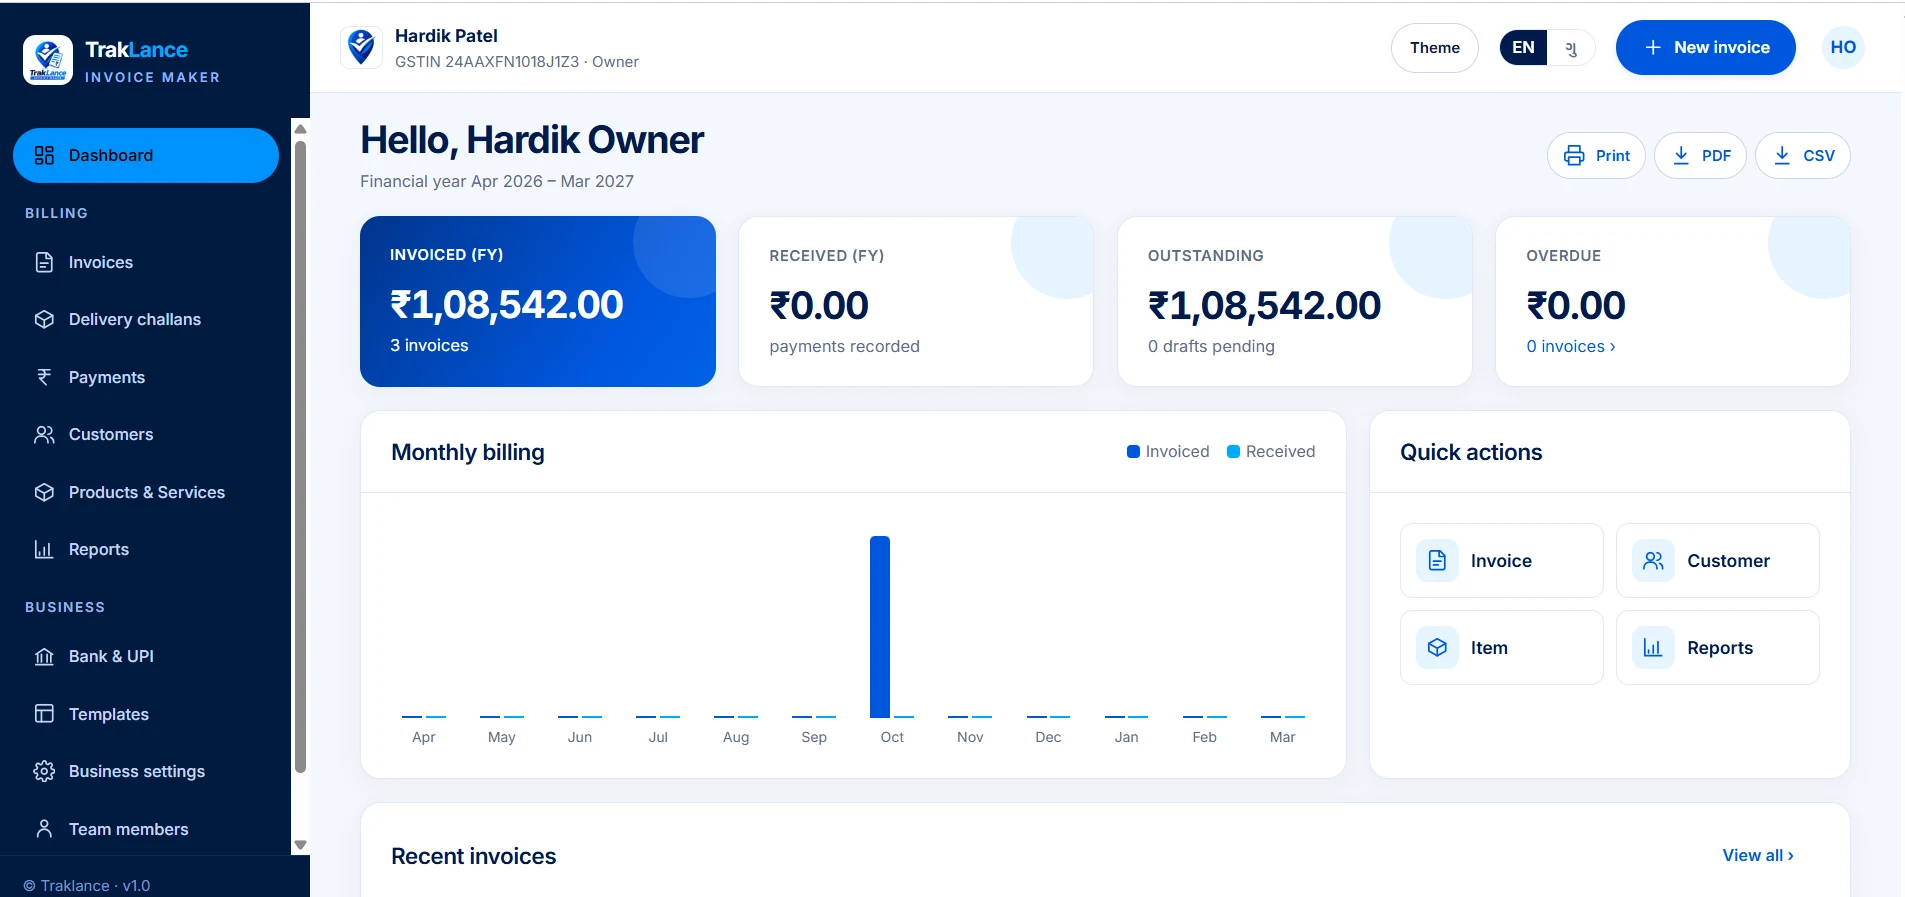Click sidebar scrollbar up arrow

click(300, 129)
